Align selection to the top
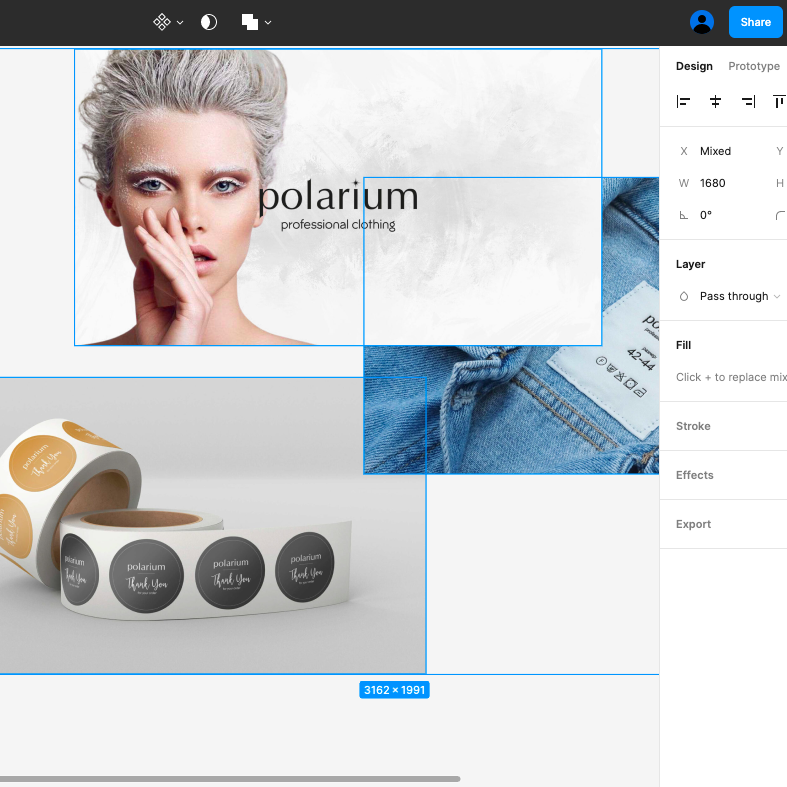 pyautogui.click(x=779, y=102)
